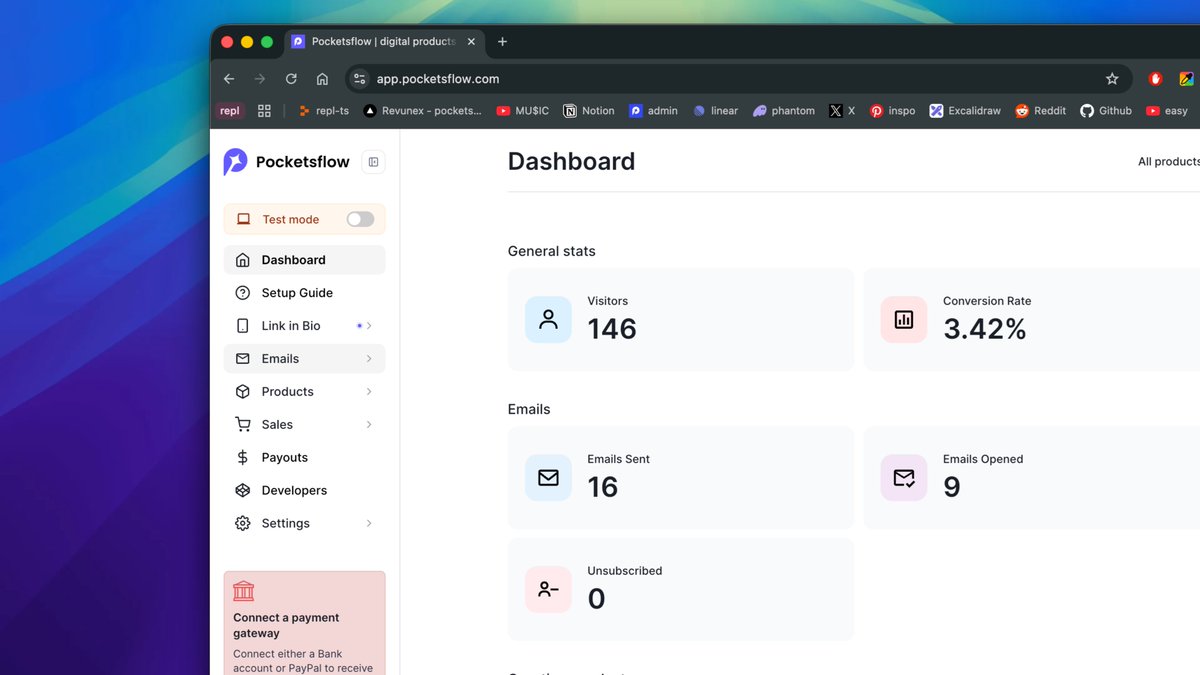Click the Pocketsflow wordmark text
The width and height of the screenshot is (1200, 675).
(303, 162)
